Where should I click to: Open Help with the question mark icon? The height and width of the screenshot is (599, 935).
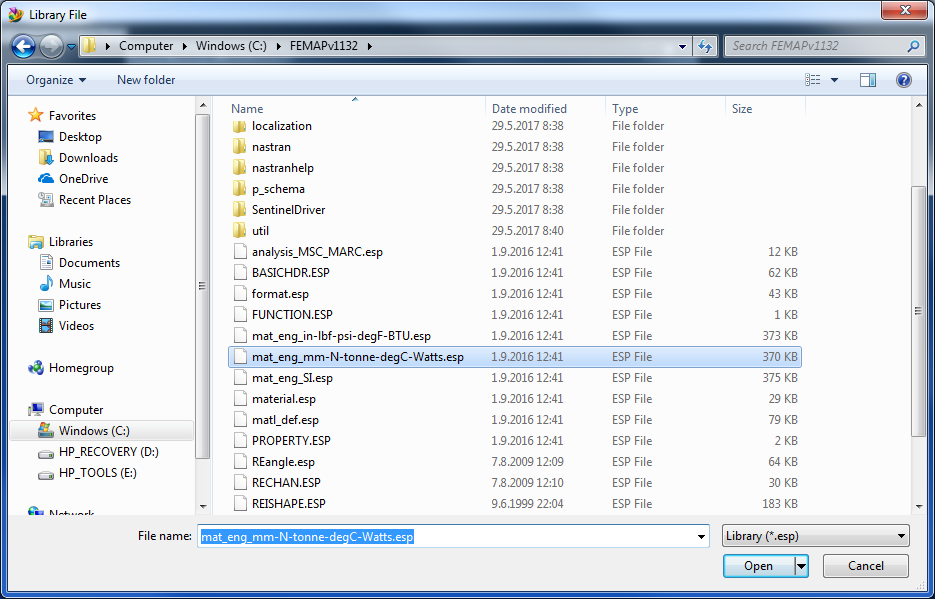coord(903,80)
